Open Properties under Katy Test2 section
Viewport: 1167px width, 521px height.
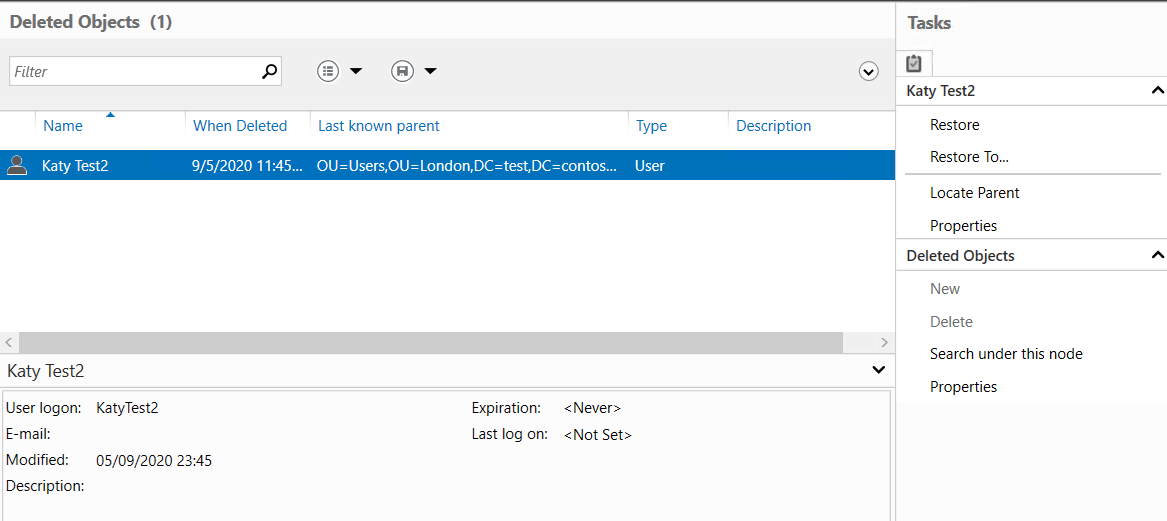click(963, 226)
